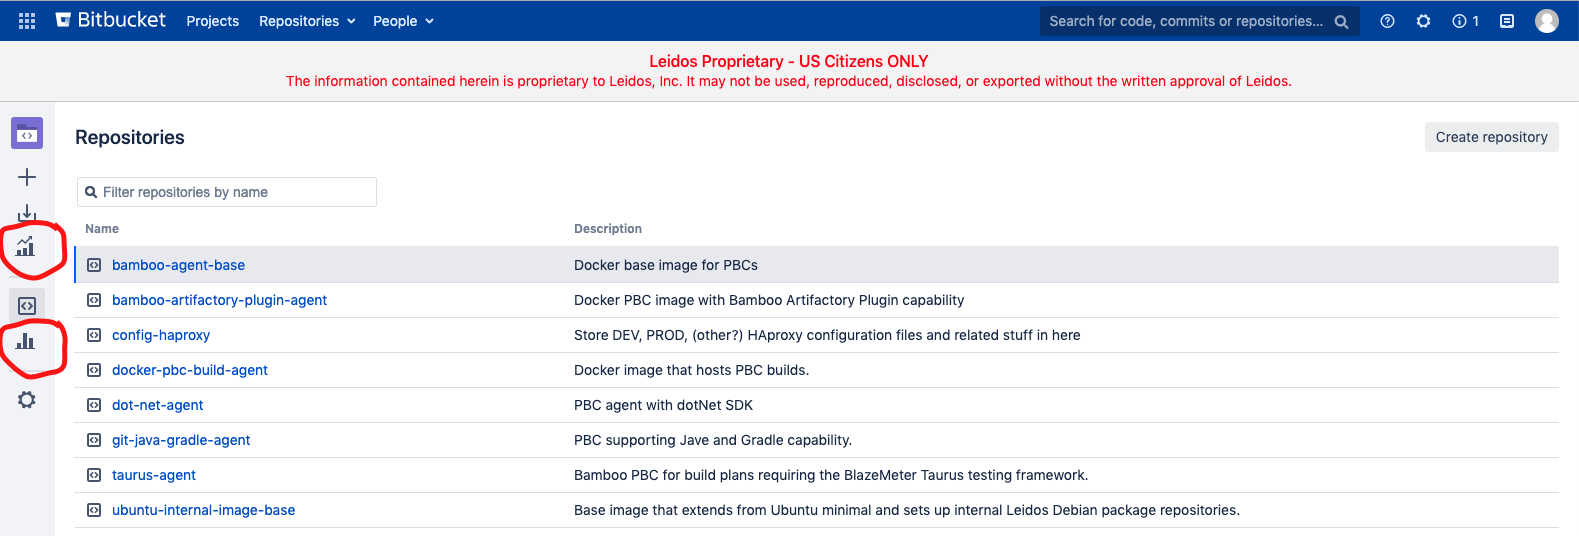The image size is (1579, 536).
Task: Click the plus create icon in sidebar
Action: (27, 177)
